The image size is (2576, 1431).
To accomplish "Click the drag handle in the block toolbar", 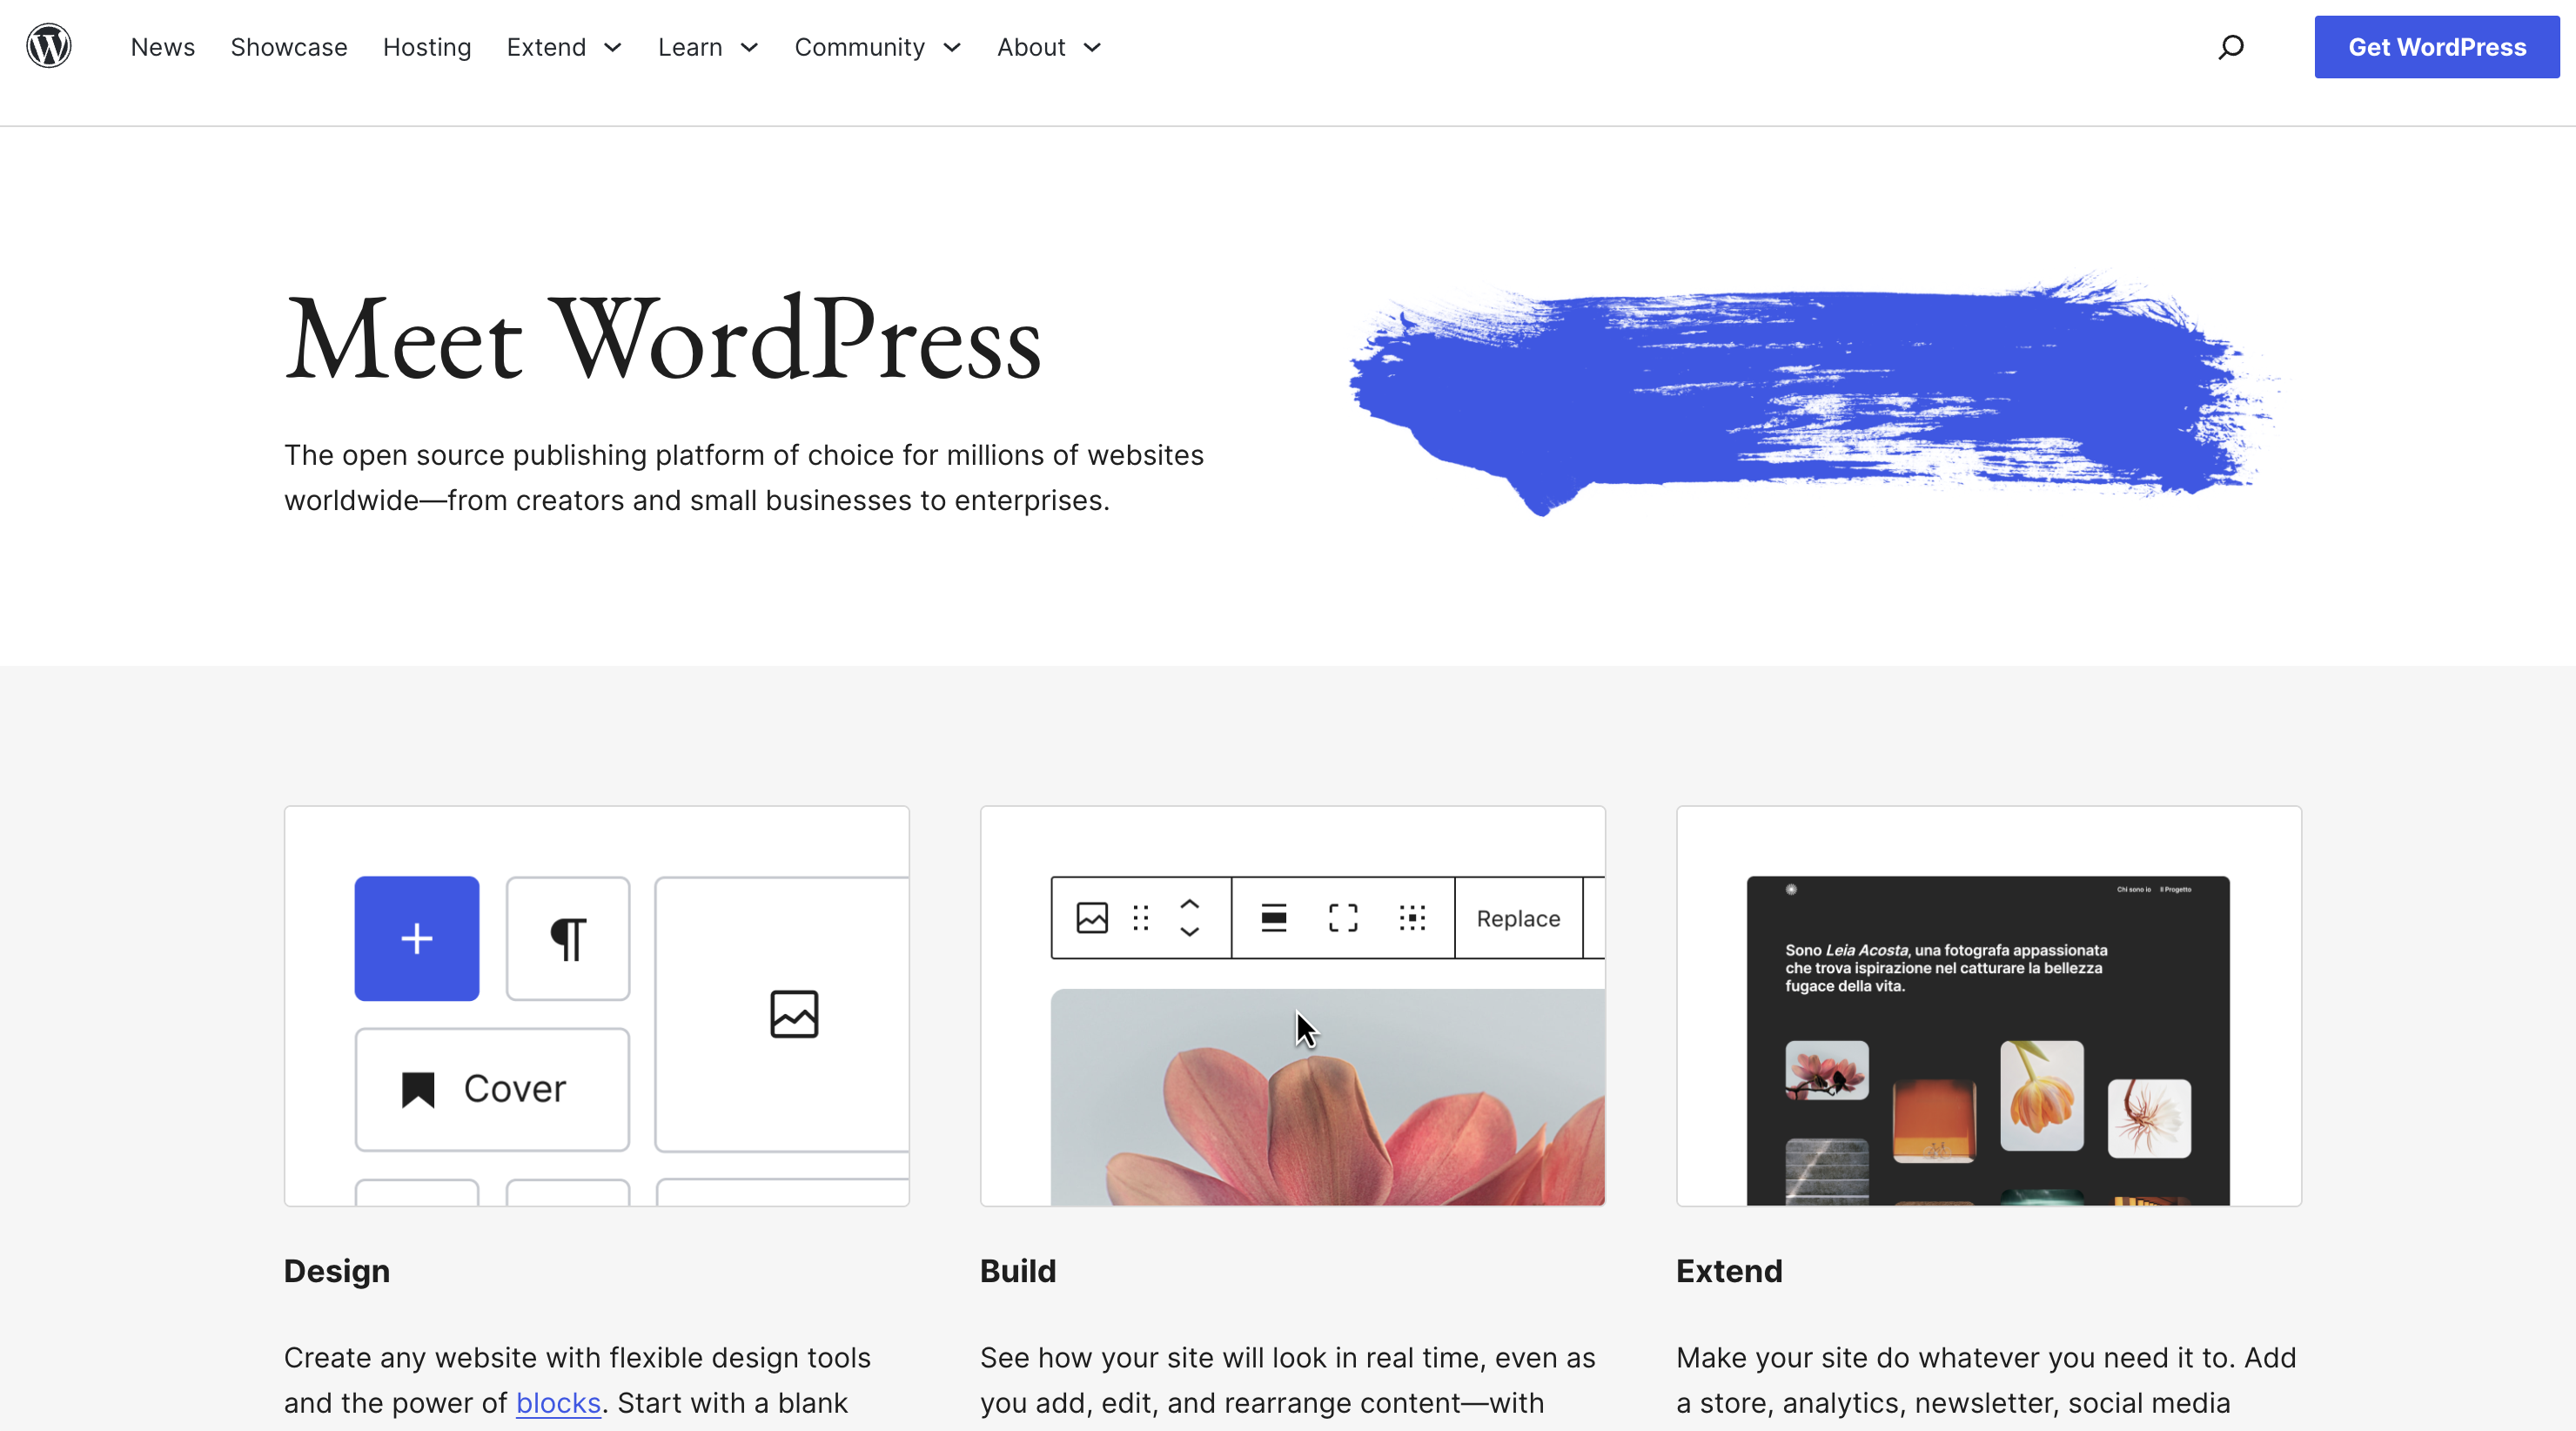I will [1140, 917].
